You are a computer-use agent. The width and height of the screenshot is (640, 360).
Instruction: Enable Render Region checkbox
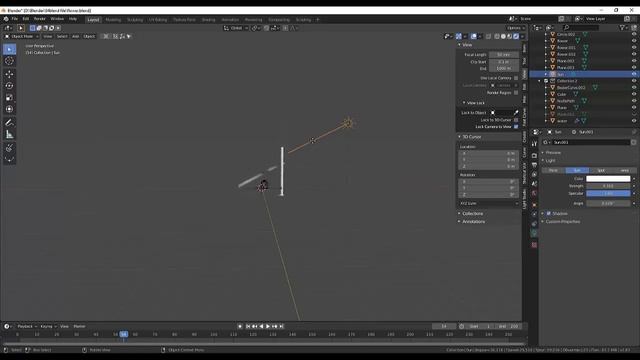(x=516, y=93)
